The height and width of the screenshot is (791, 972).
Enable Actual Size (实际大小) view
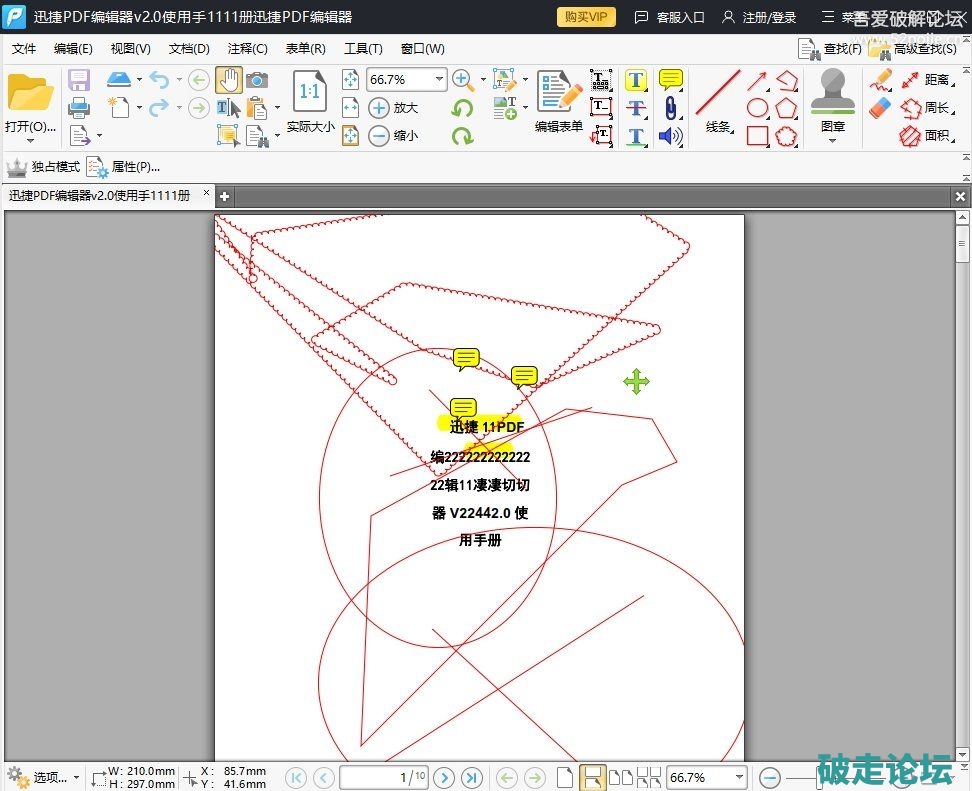310,100
